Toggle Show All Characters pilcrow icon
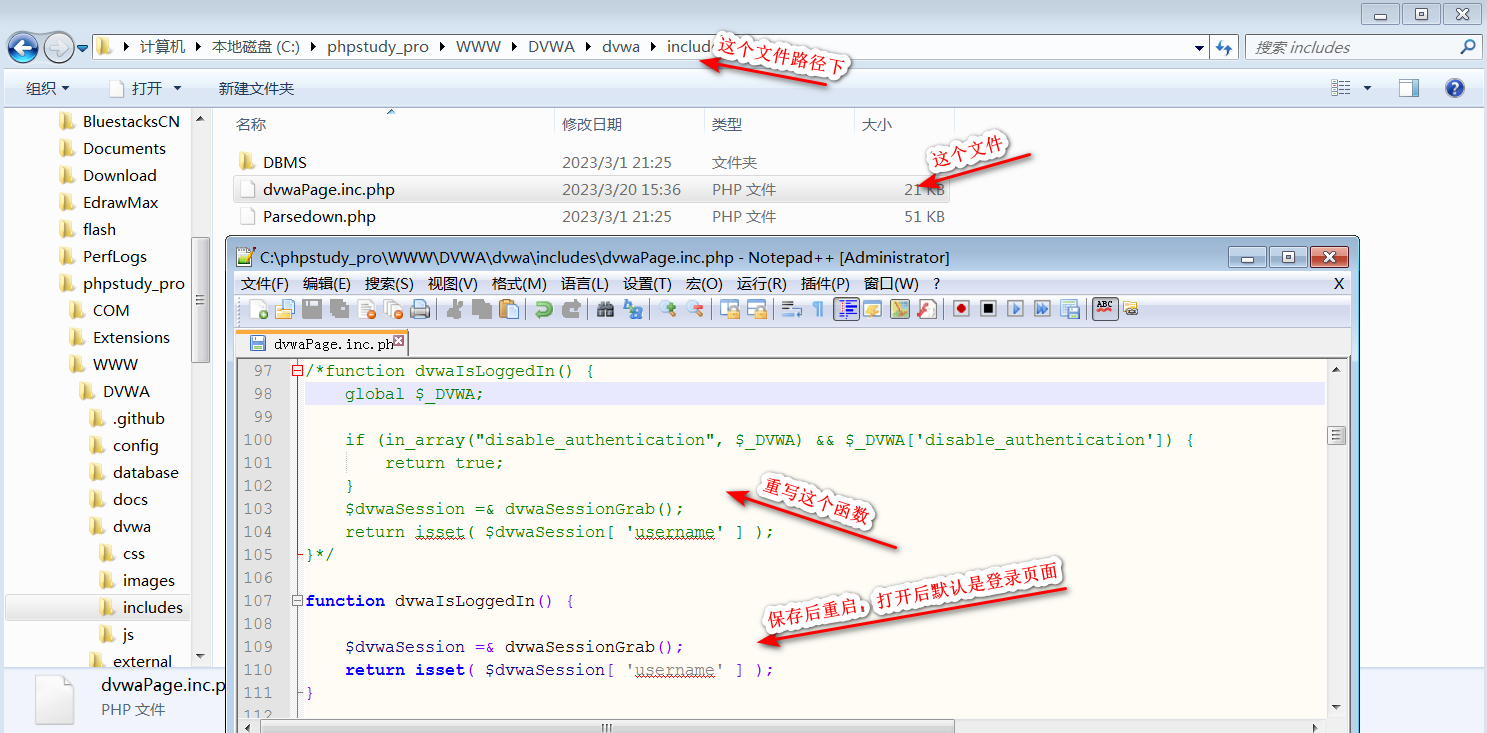Viewport: 1487px width, 733px height. point(818,309)
